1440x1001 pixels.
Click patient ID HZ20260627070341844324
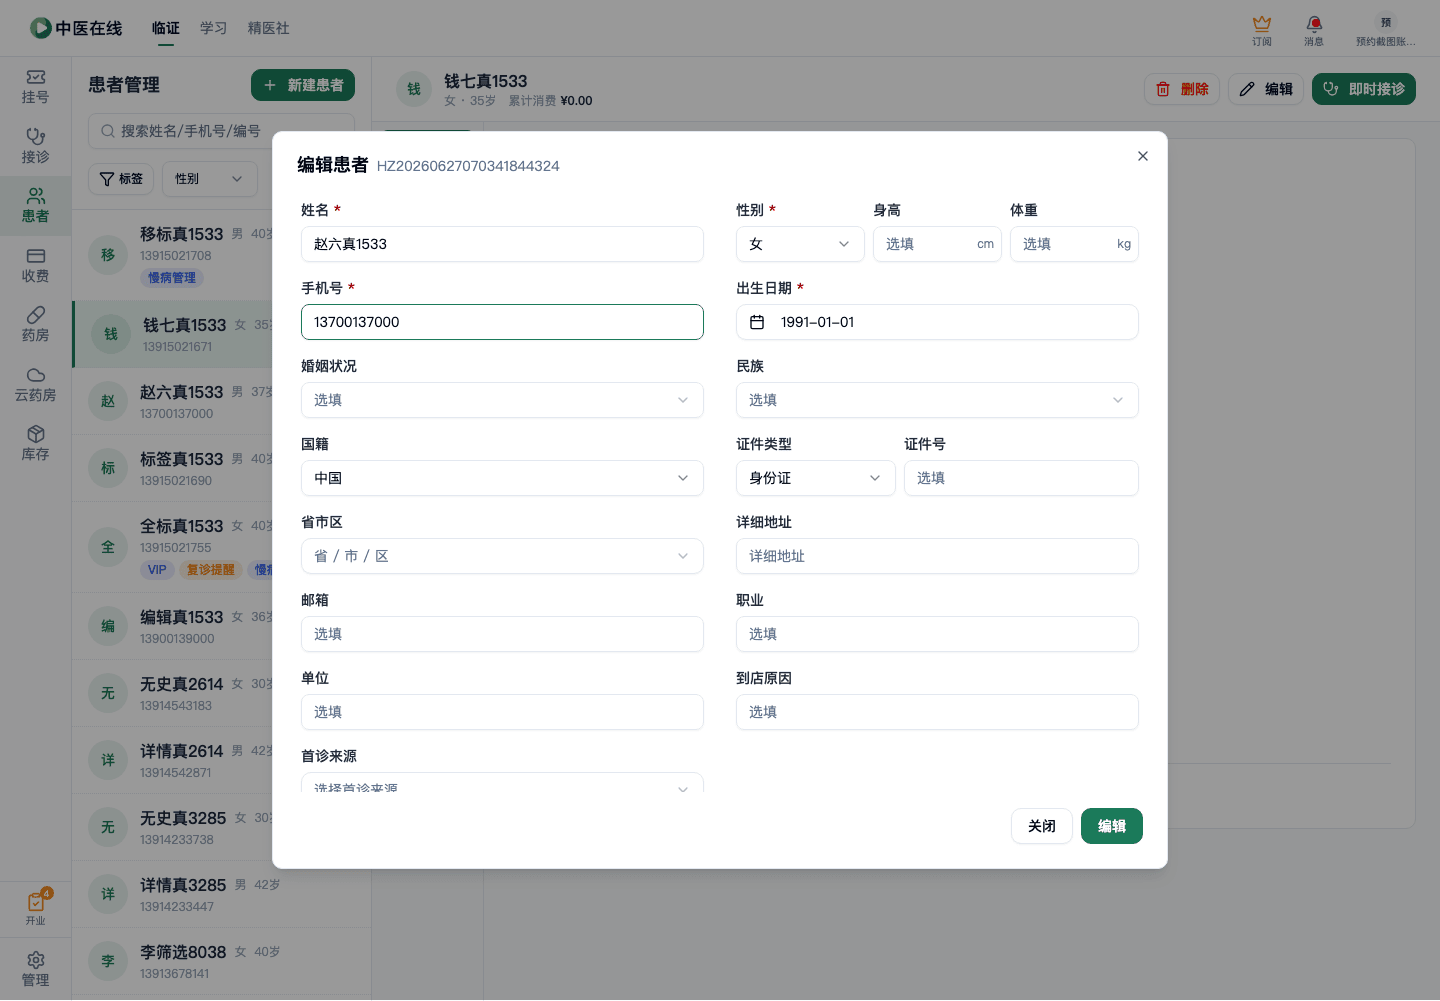(x=468, y=166)
